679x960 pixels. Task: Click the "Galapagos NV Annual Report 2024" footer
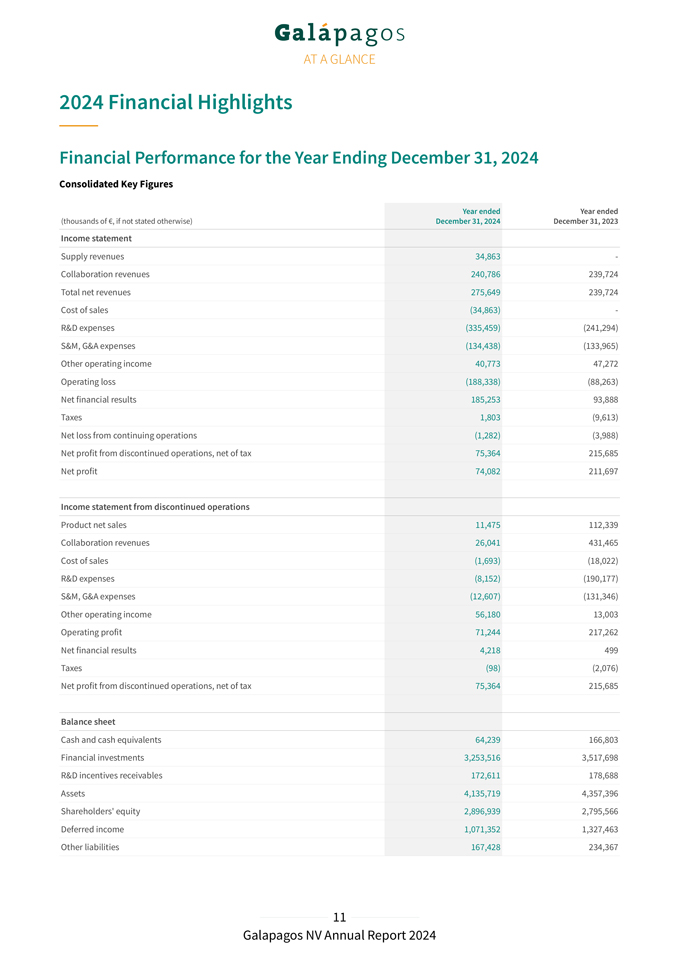[x=339, y=936]
